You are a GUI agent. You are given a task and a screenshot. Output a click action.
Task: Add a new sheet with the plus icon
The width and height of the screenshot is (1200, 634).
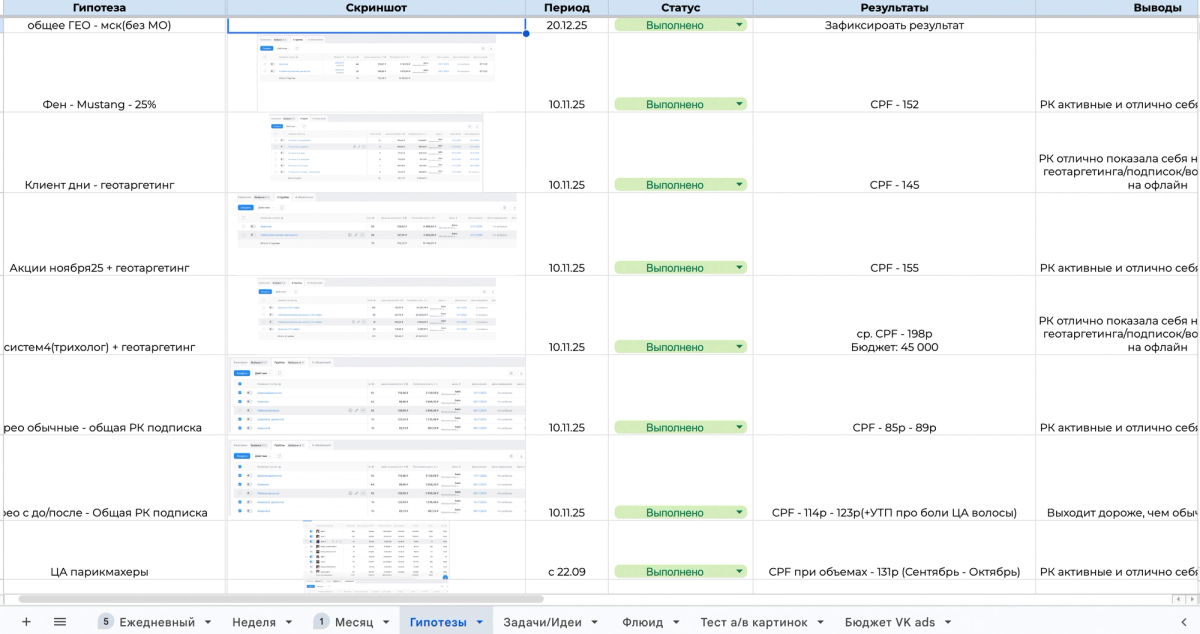pyautogui.click(x=26, y=622)
